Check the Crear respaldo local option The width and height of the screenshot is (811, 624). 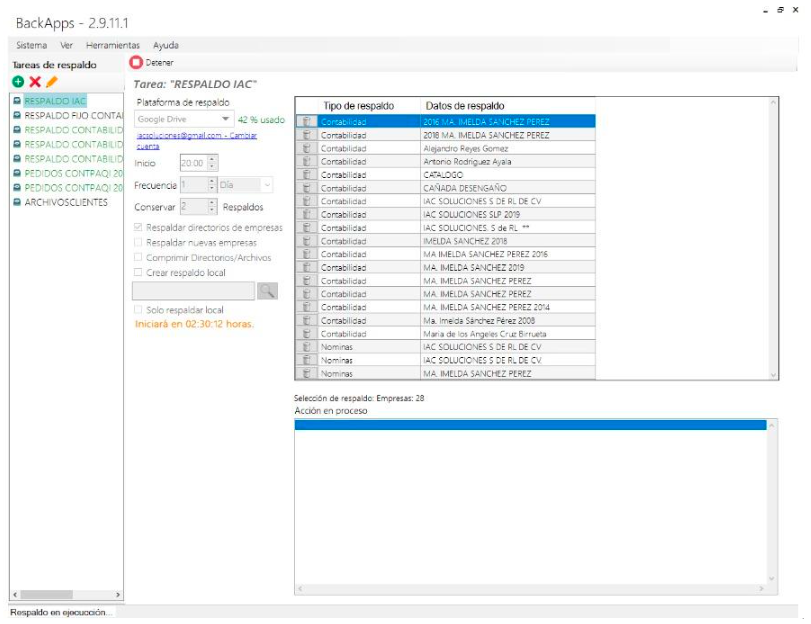tap(139, 271)
